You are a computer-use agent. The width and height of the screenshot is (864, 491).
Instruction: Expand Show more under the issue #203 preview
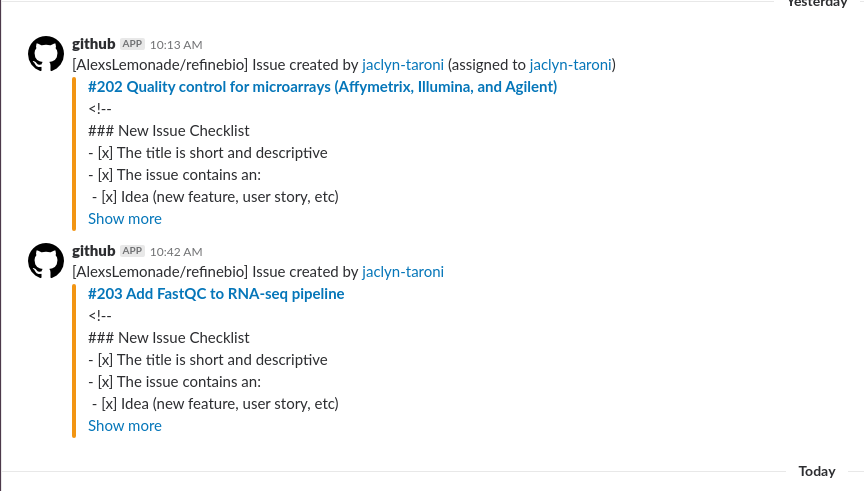click(125, 426)
